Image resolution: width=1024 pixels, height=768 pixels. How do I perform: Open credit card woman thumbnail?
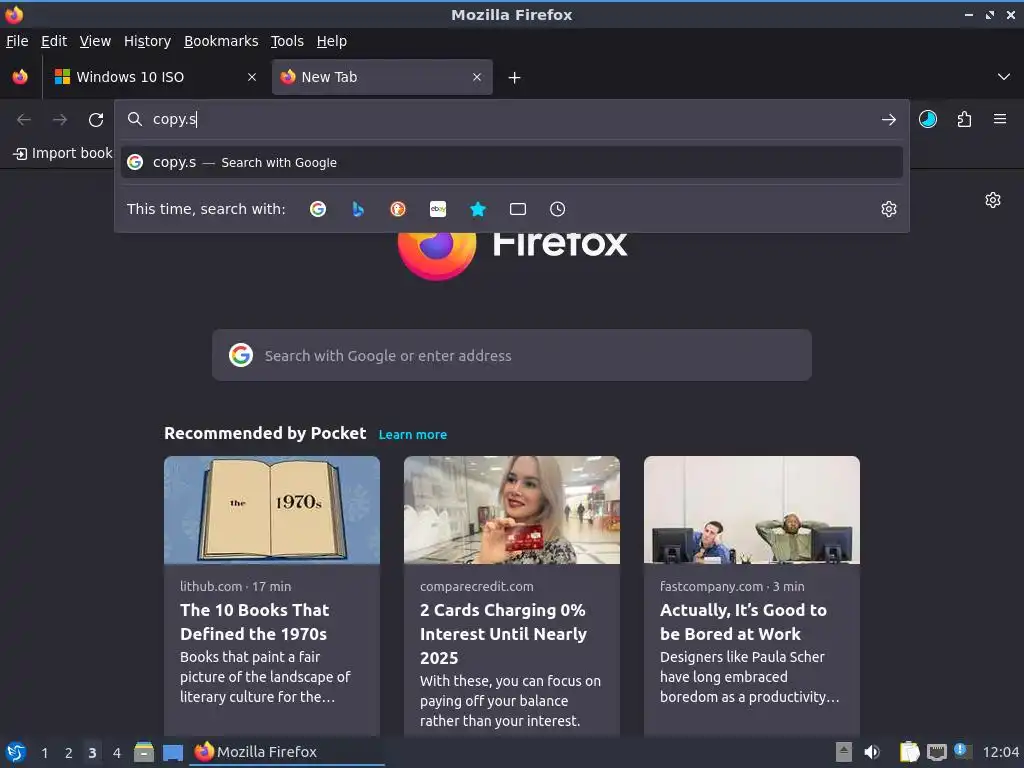tap(512, 510)
